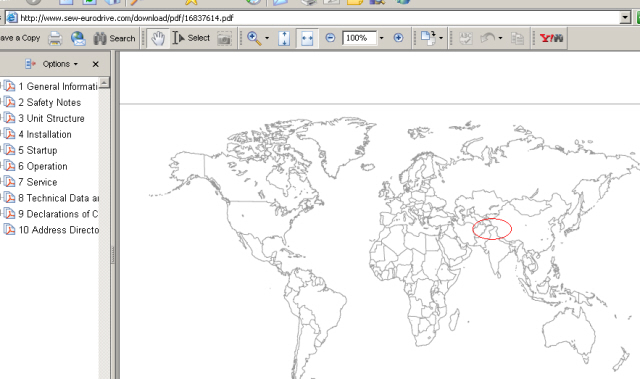Viewport: 640px width, 379px height.
Task: Open the address bar history dropdown
Action: [x=625, y=18]
